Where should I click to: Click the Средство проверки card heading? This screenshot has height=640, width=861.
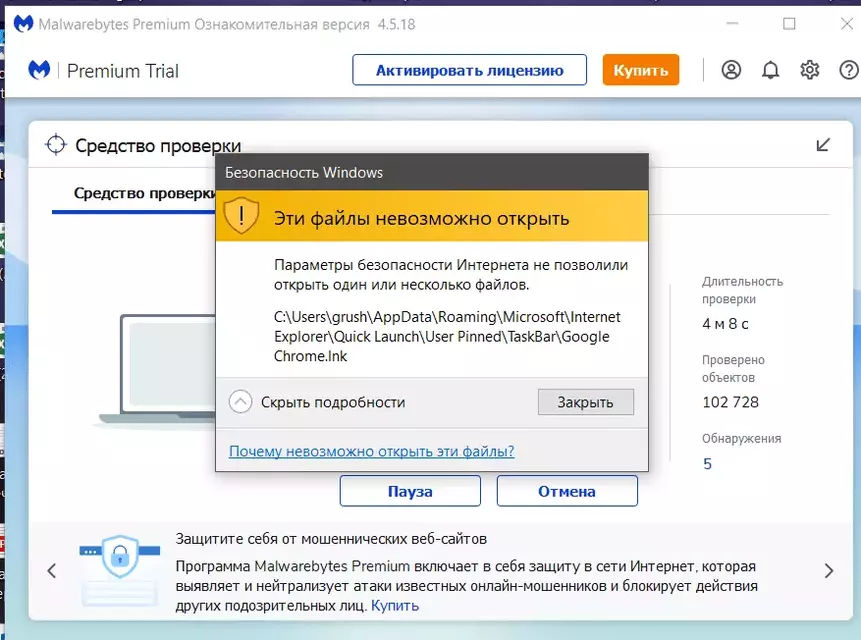pos(158,145)
